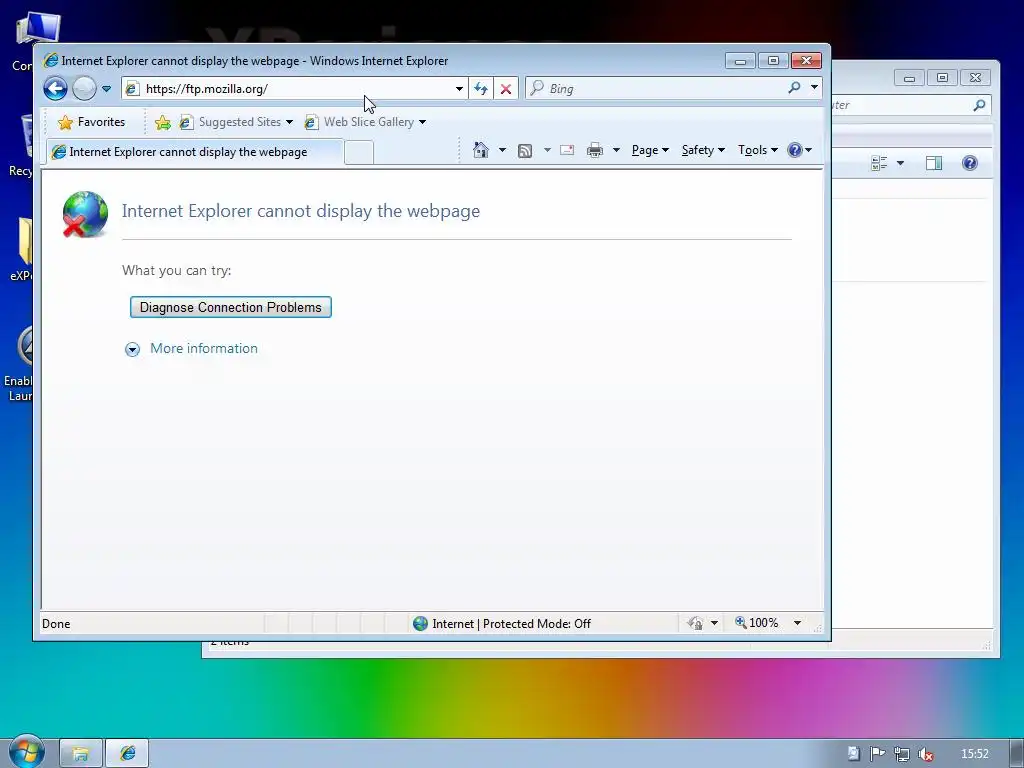Click the IE icon in title bar

pos(50,61)
